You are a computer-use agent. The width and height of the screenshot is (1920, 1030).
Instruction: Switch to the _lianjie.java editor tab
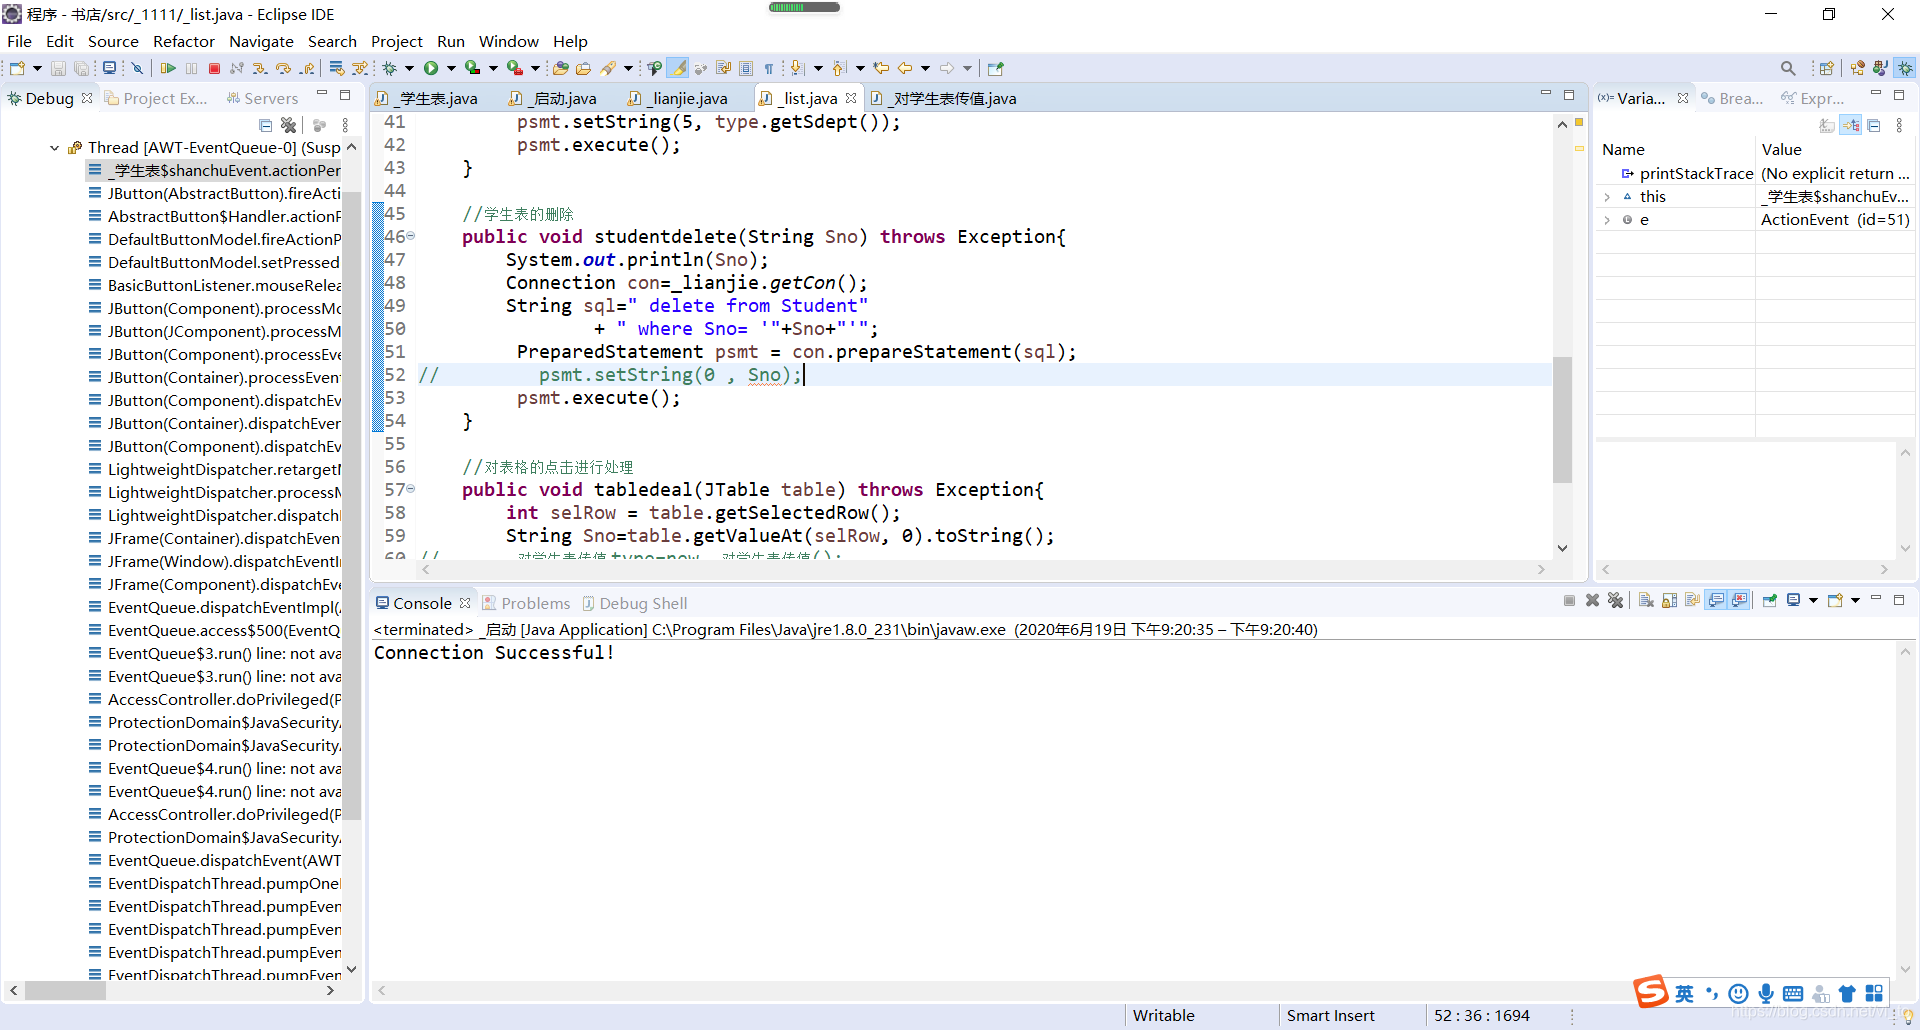(x=679, y=98)
